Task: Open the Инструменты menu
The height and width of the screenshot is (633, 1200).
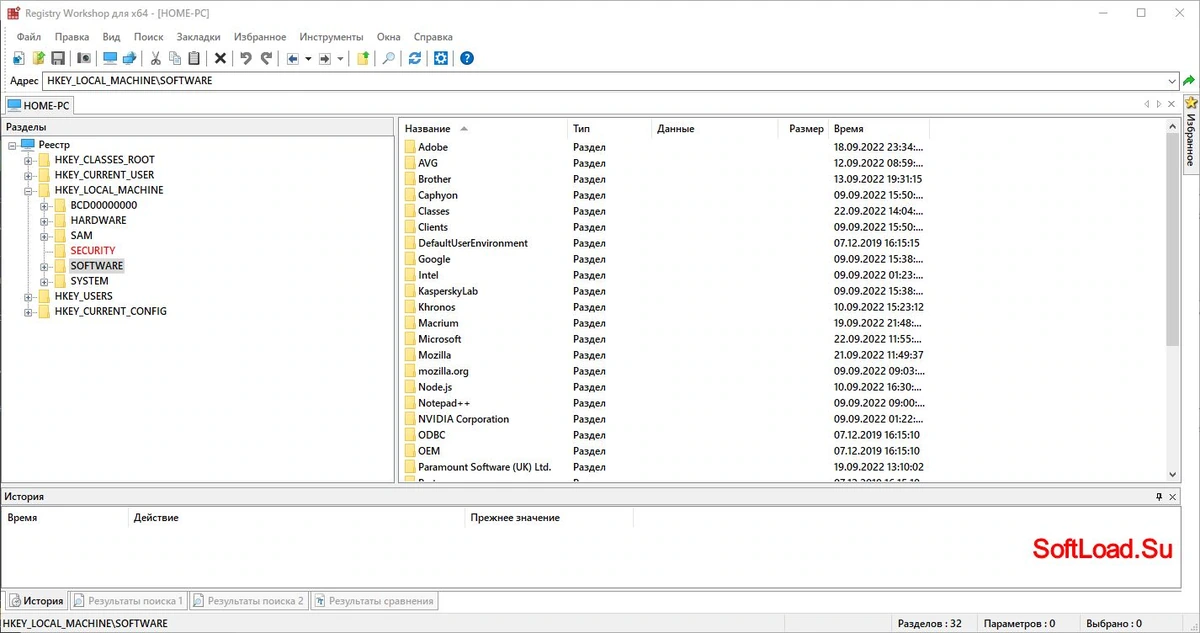Action: (331, 37)
